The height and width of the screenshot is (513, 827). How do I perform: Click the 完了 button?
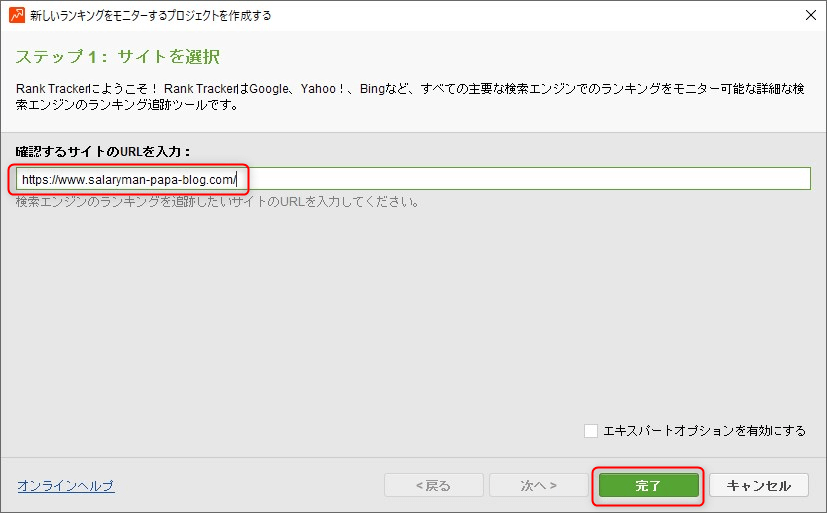pos(648,485)
